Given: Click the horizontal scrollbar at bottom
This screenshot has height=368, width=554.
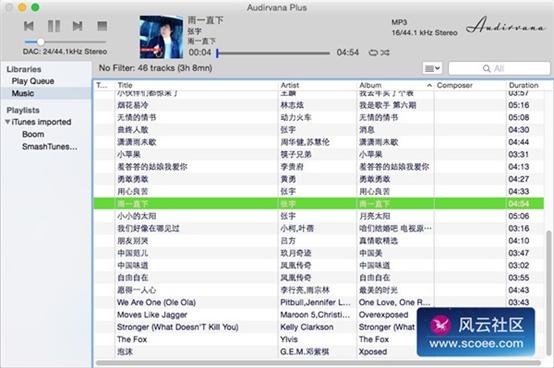Looking at the screenshot, I should (318, 363).
